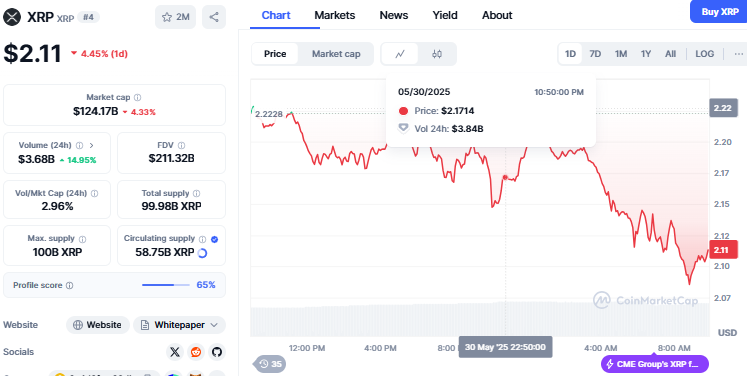Click the info icon beside Market cap
The width and height of the screenshot is (747, 376).
(x=138, y=97)
